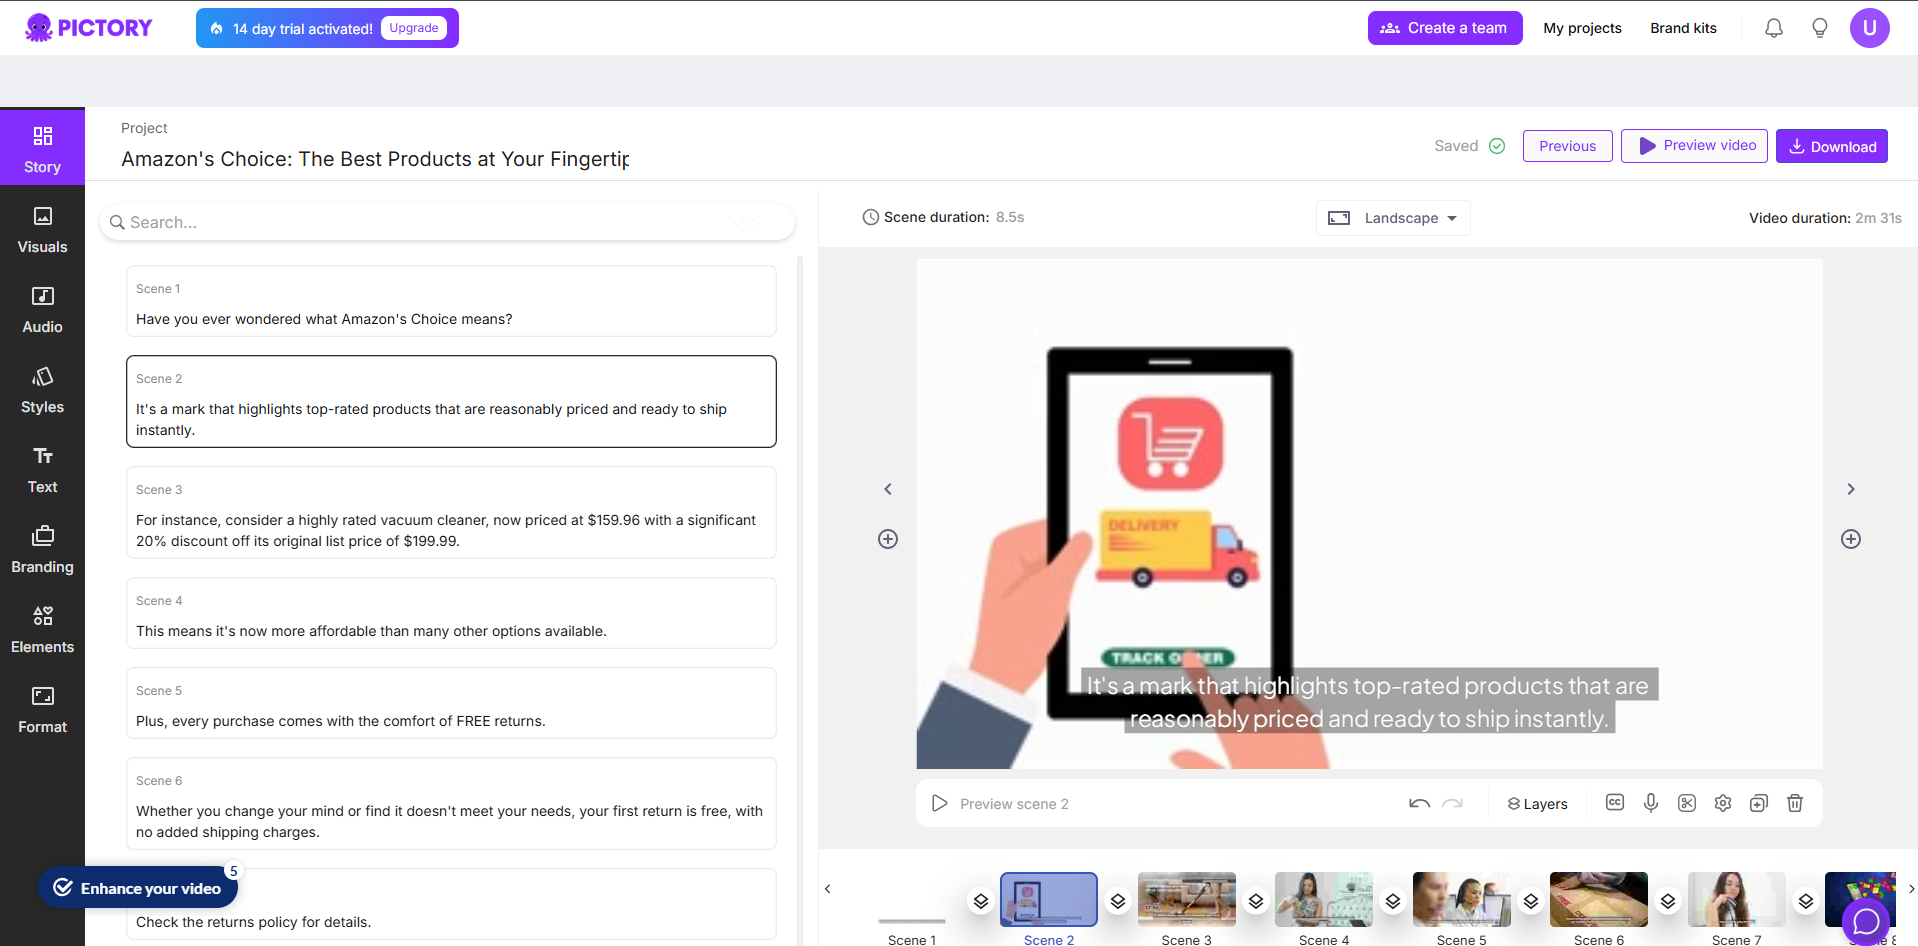The width and height of the screenshot is (1918, 946).
Task: Select the Scene 5 FREE returns script
Action: click(451, 703)
